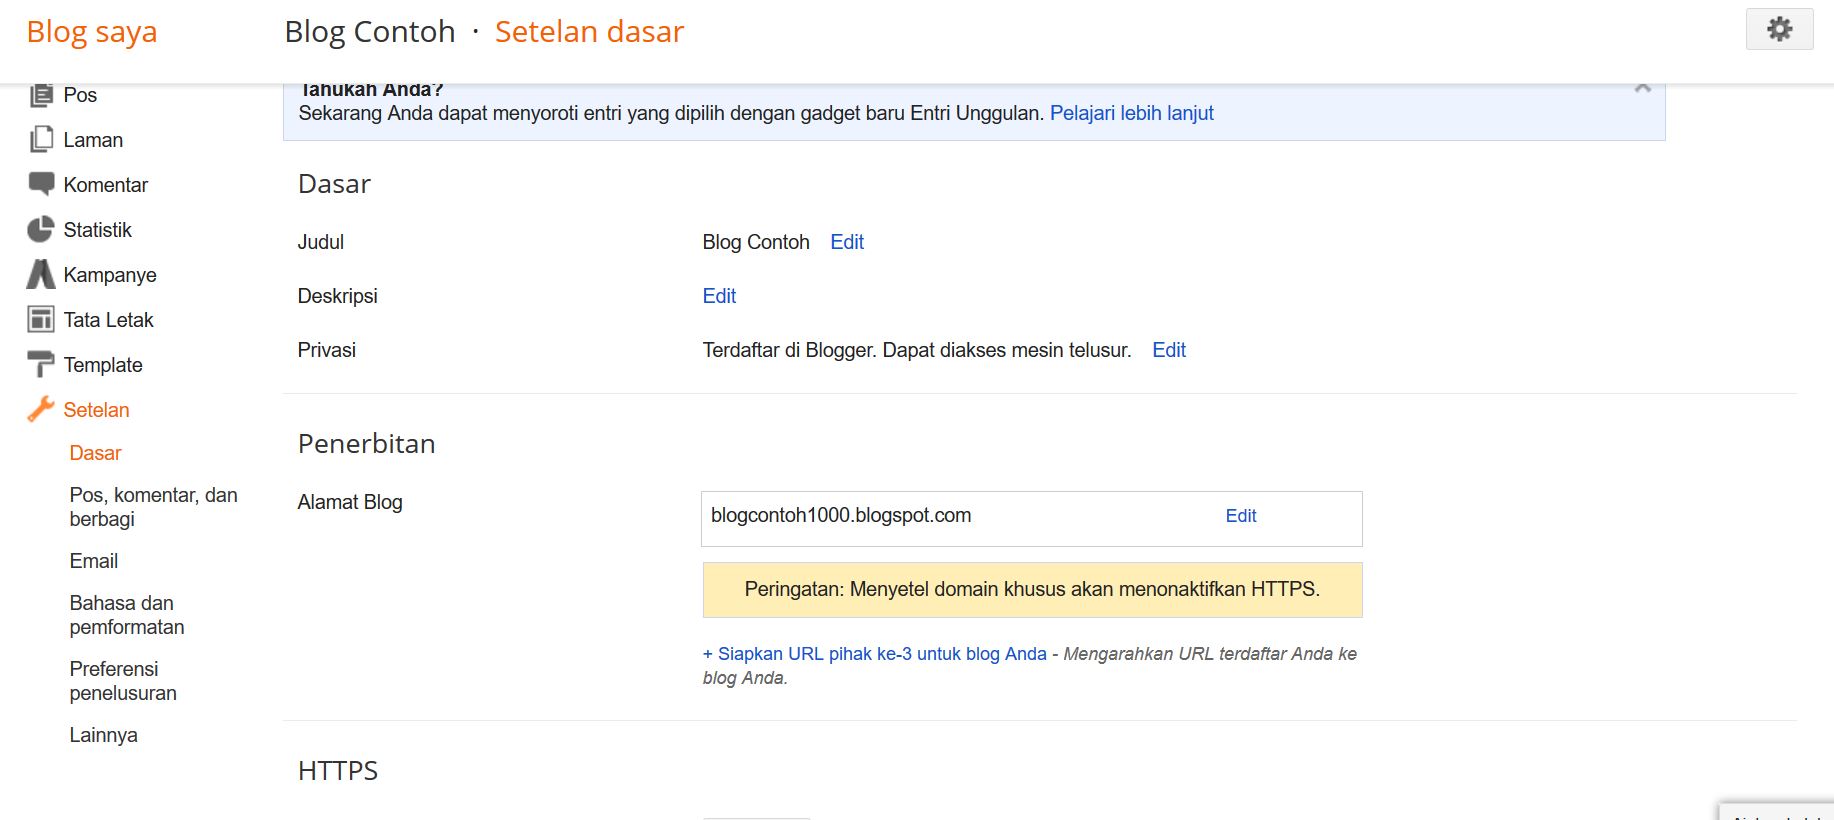1834x820 pixels.
Task: Edit the blog title Judul
Action: (x=847, y=242)
